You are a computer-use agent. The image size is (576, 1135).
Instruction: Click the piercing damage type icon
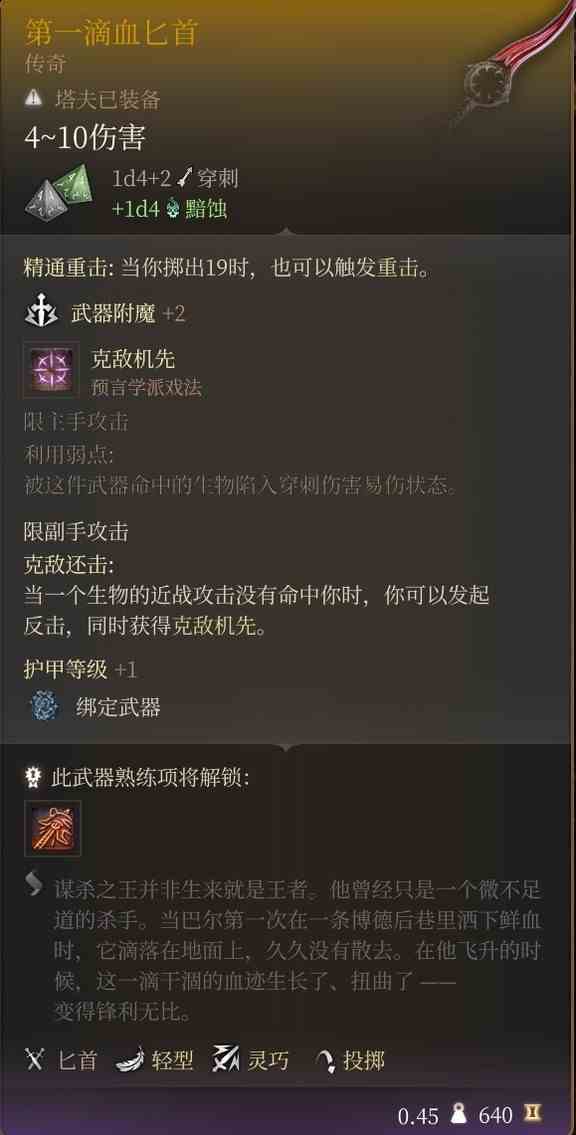185,177
